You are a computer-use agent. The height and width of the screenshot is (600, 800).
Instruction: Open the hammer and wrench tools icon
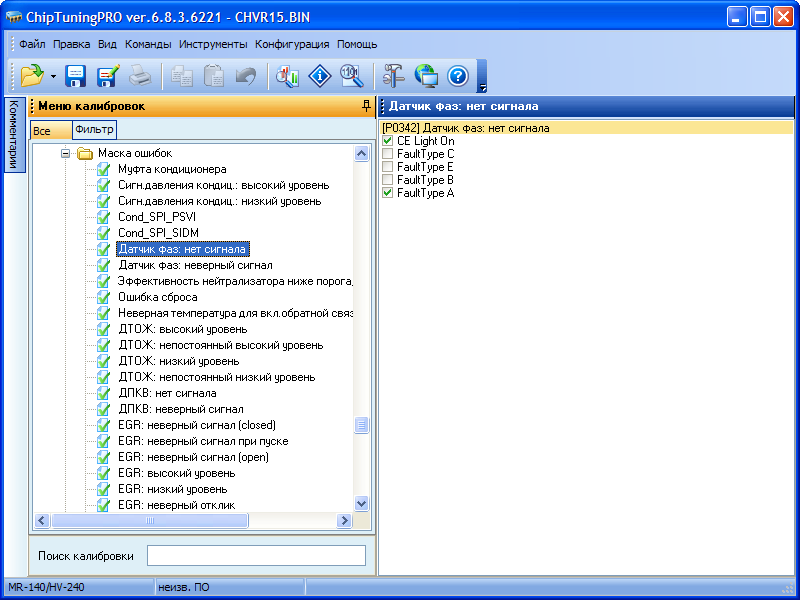click(393, 75)
